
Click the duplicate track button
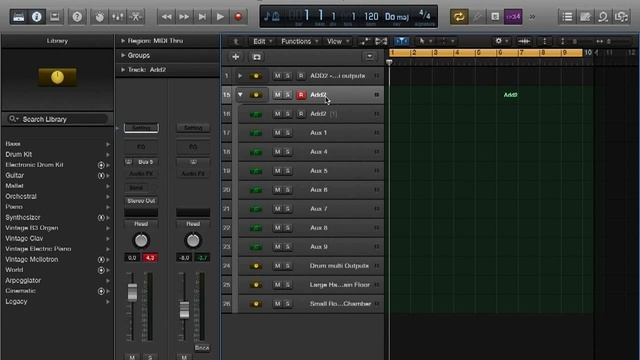257,57
